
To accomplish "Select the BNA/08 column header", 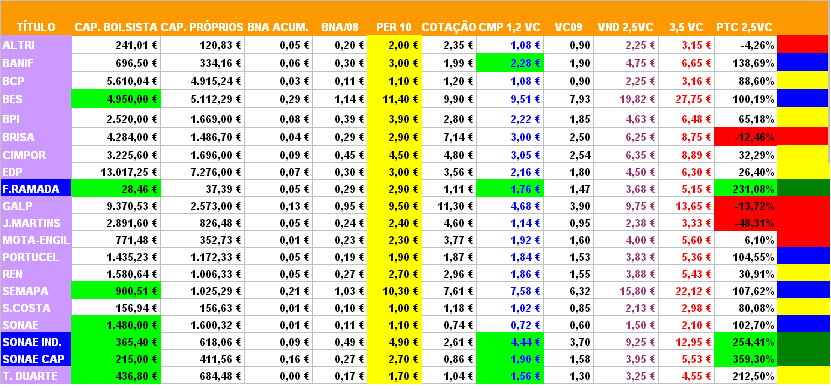I will [340, 27].
